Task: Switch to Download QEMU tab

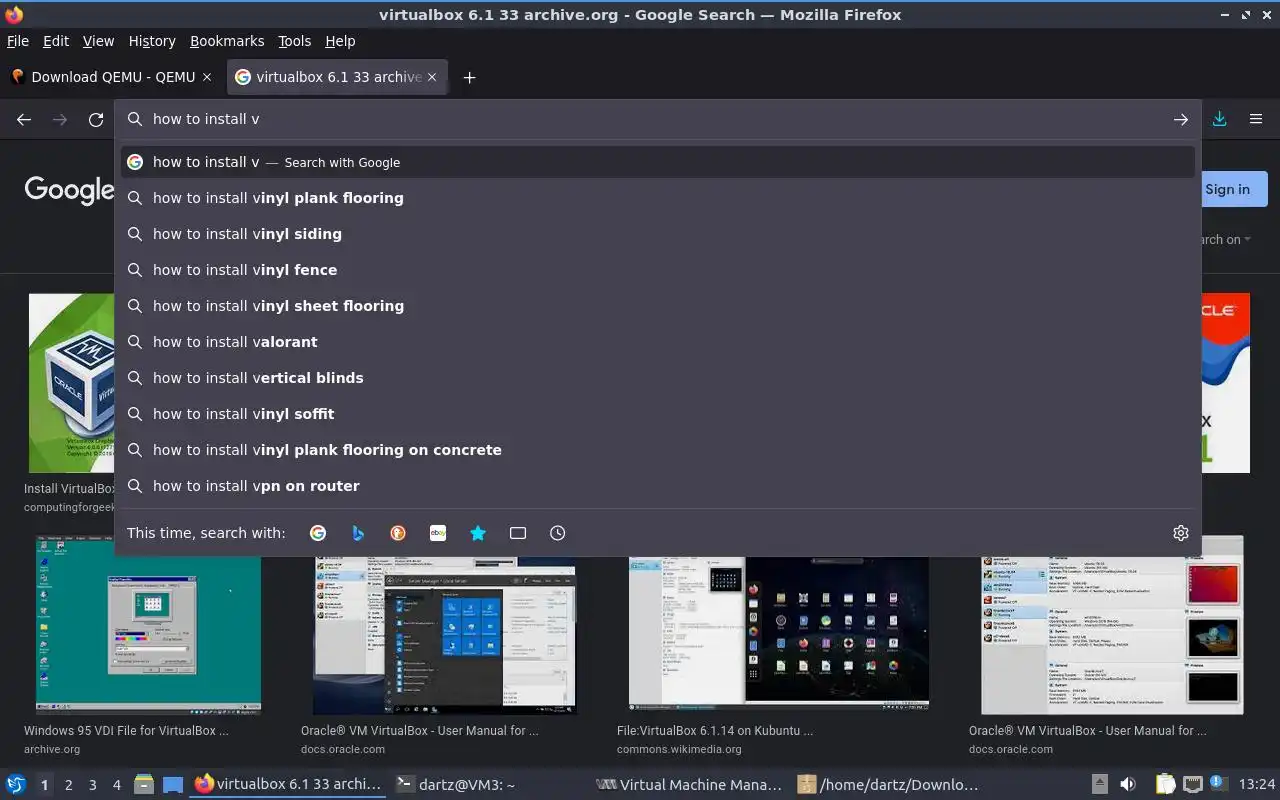Action: [111, 77]
